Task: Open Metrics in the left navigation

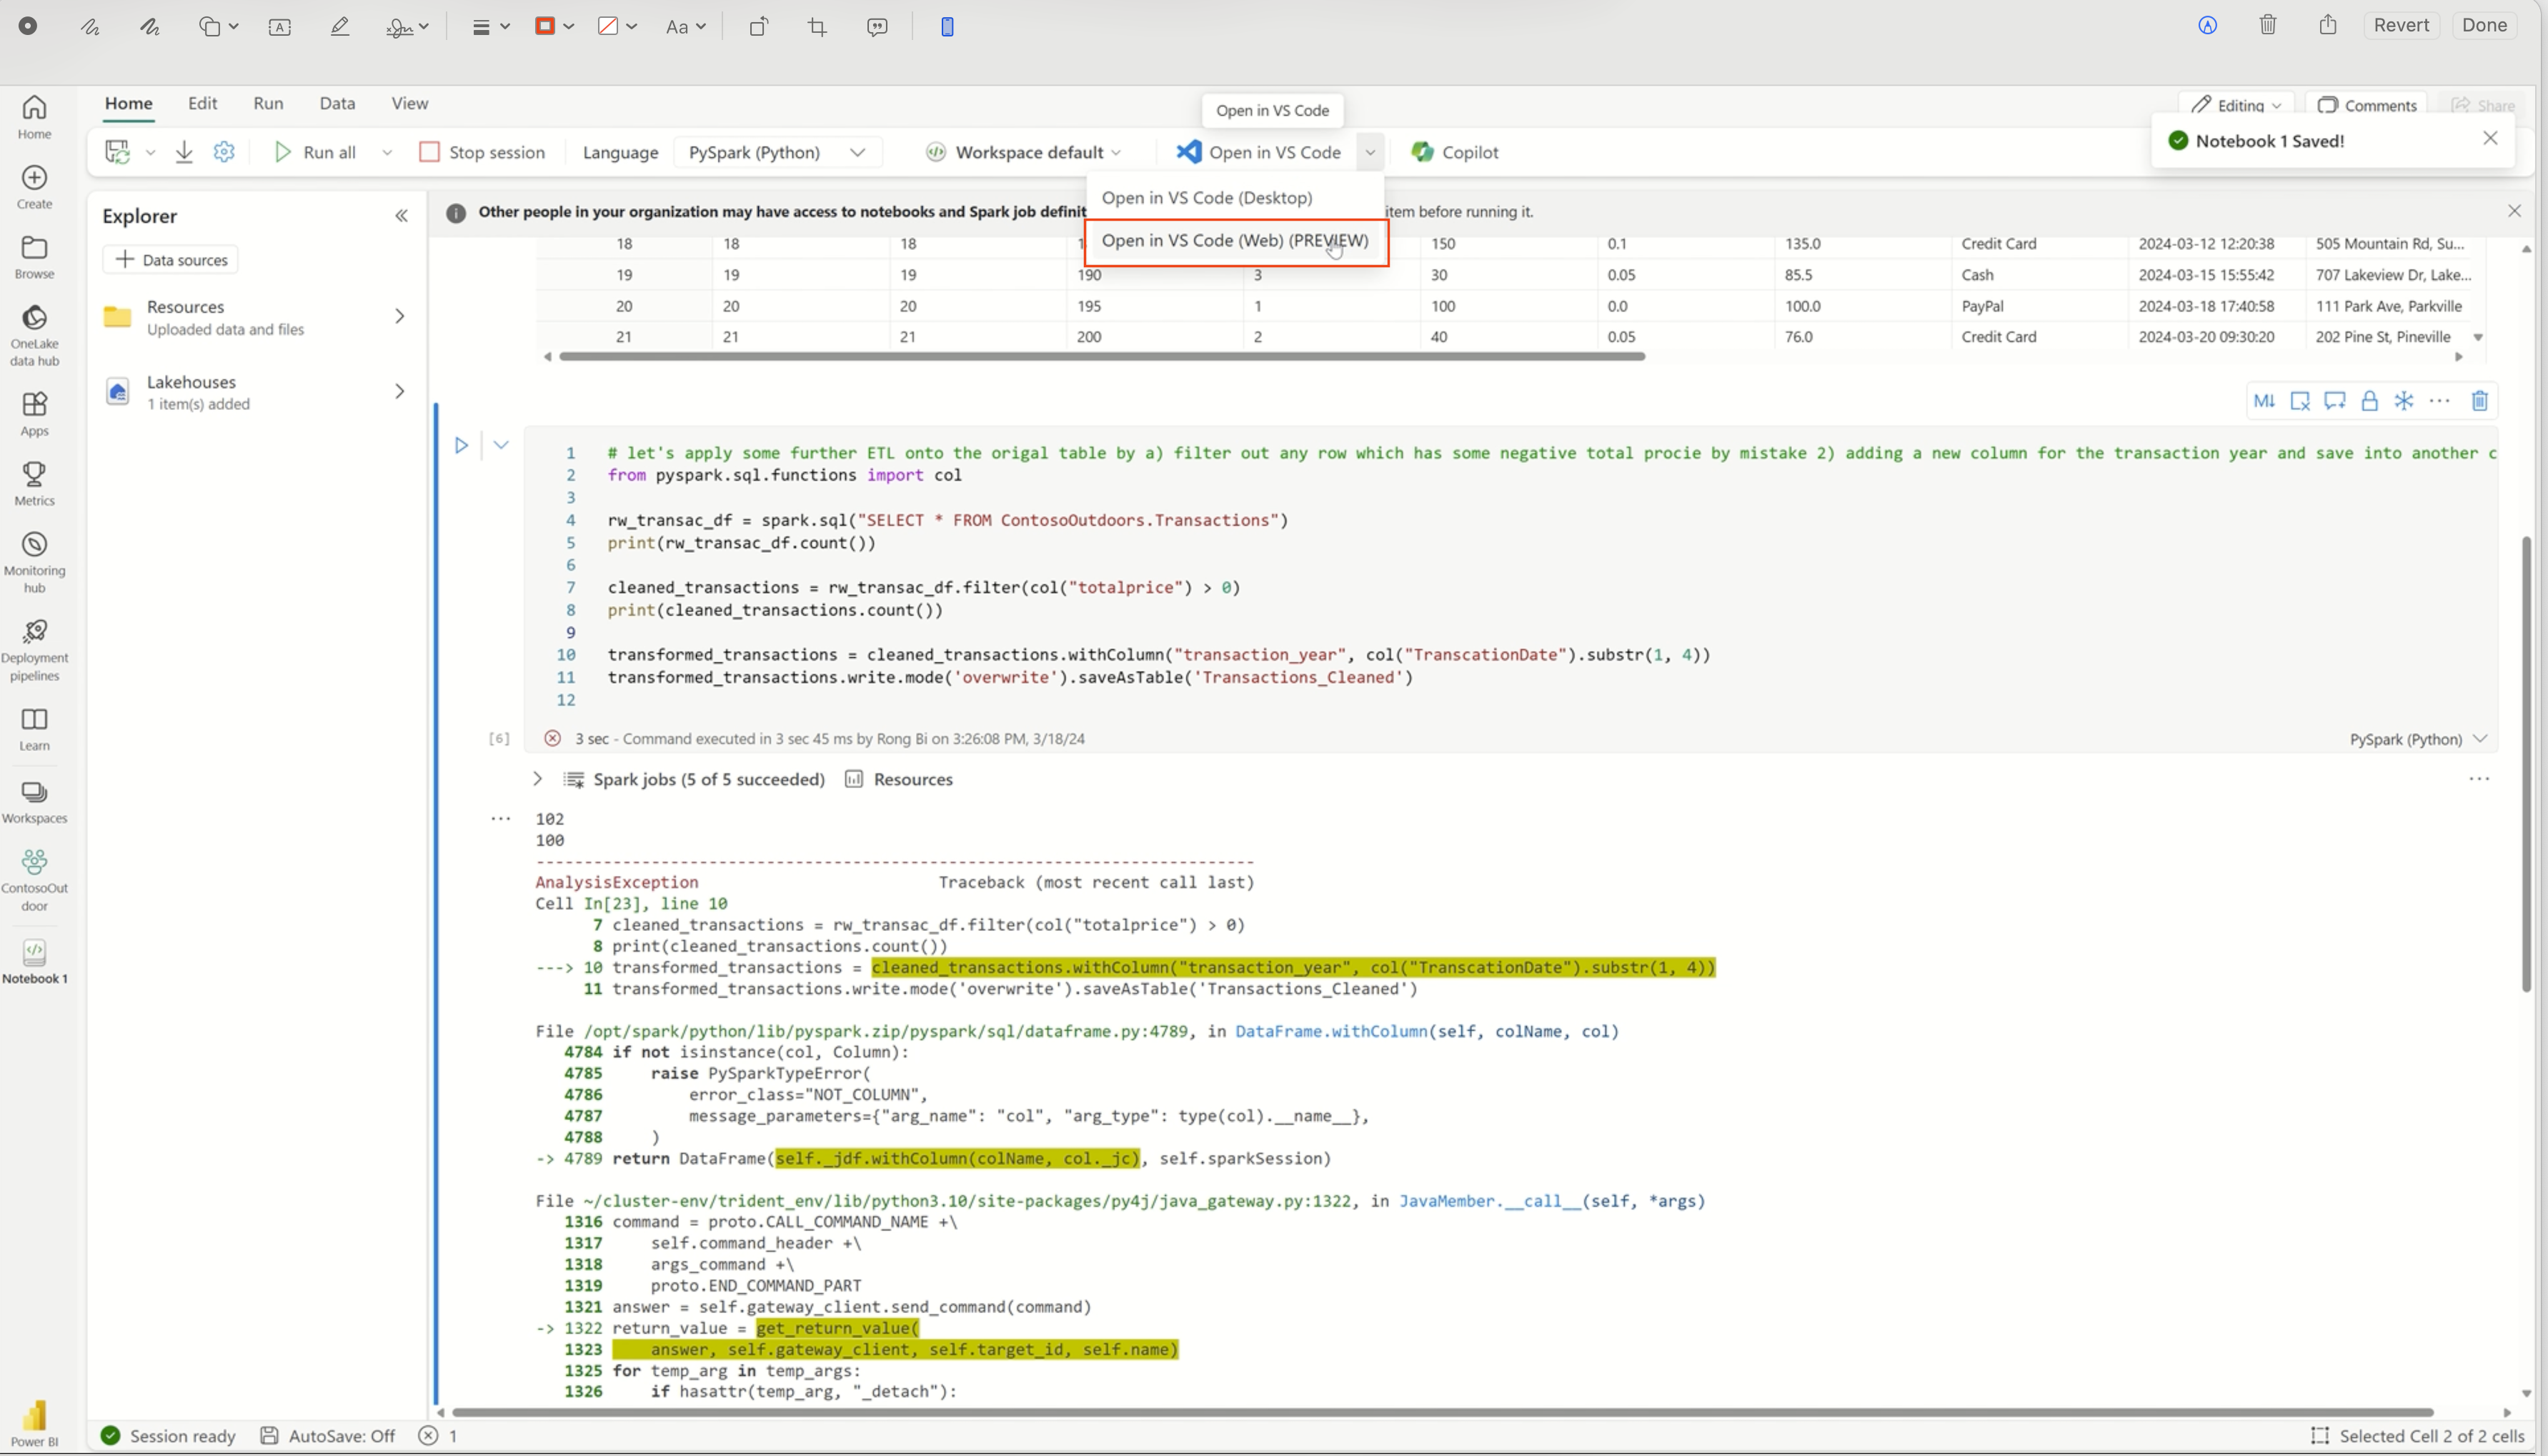Action: pos(34,484)
